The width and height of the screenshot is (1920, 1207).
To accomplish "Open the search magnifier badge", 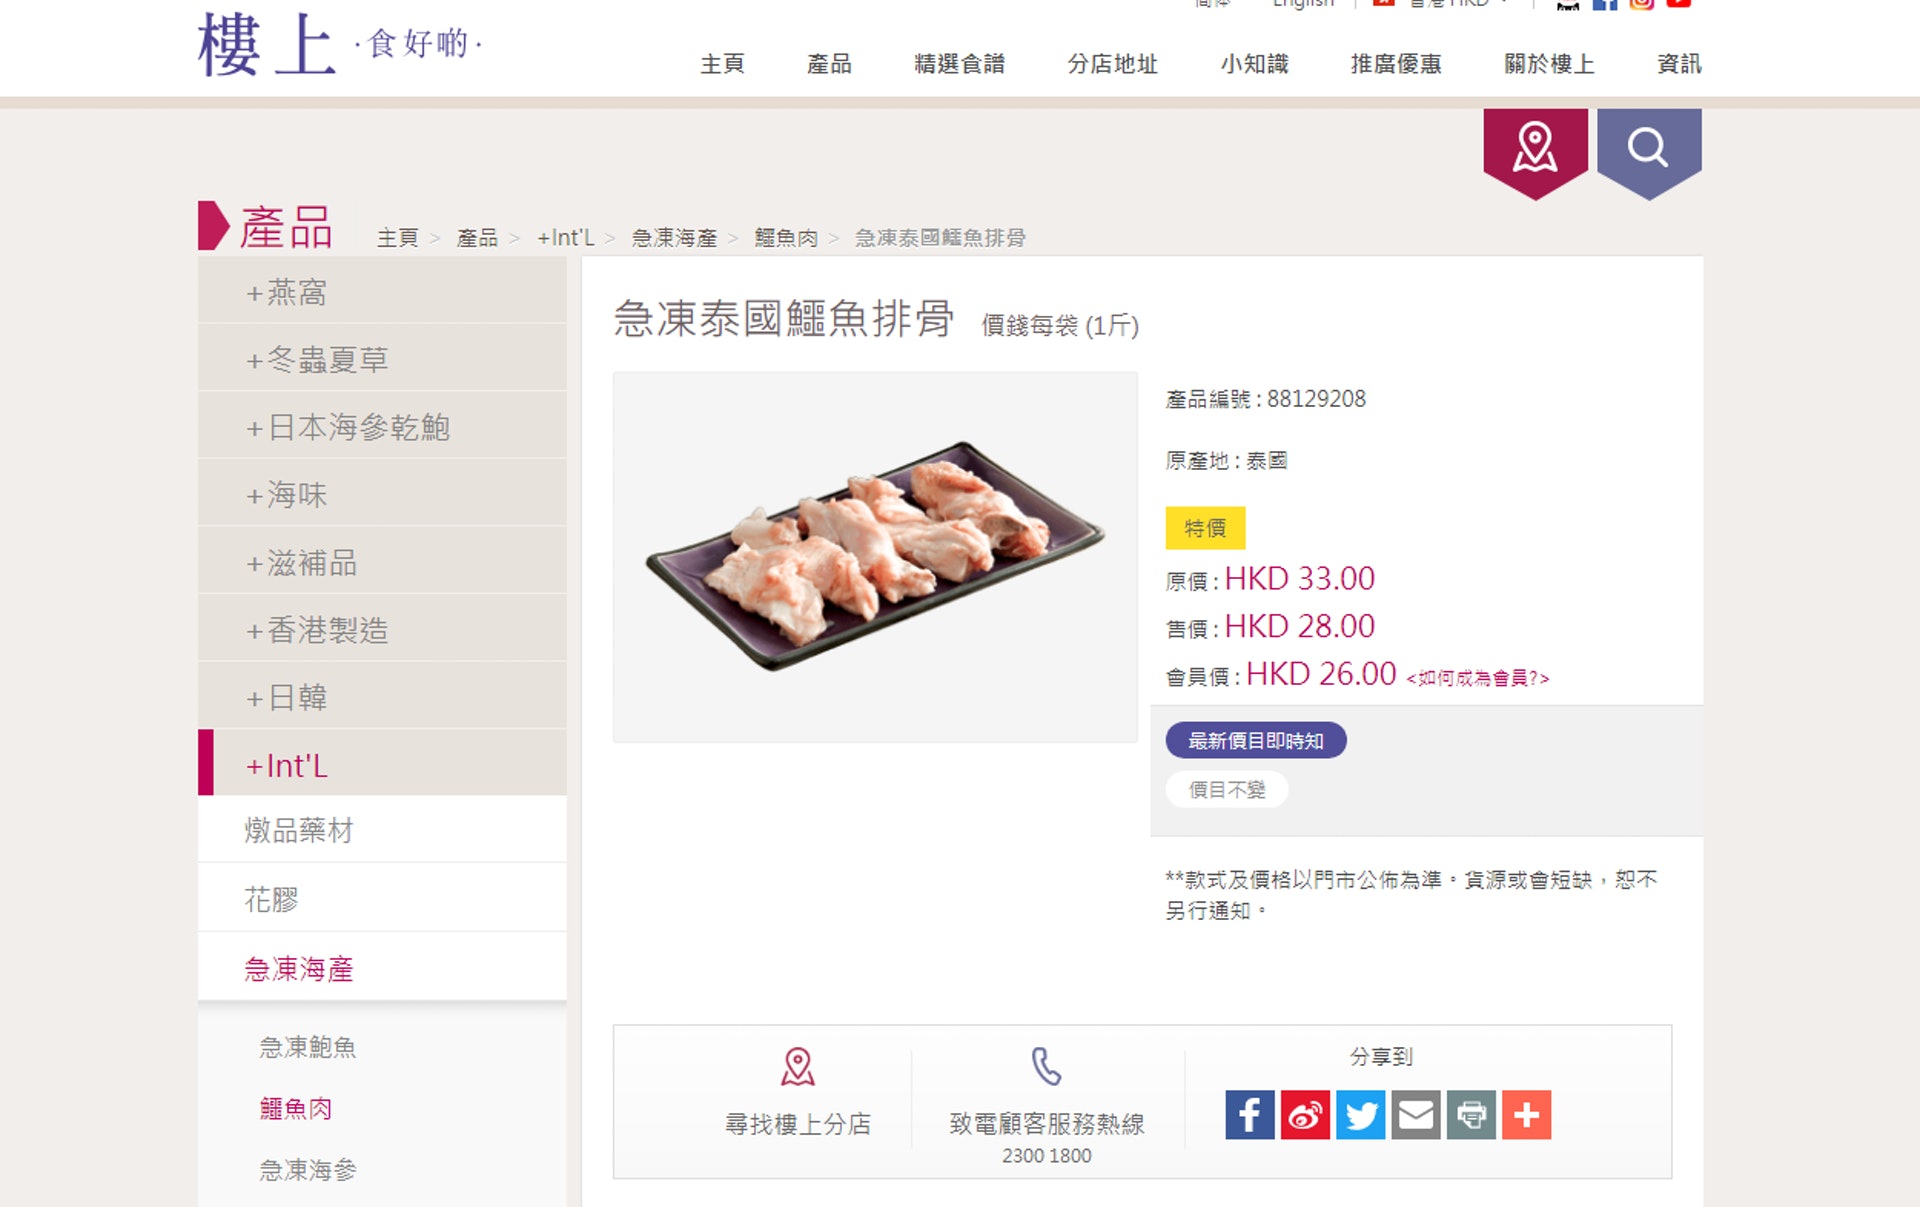I will tap(1649, 152).
